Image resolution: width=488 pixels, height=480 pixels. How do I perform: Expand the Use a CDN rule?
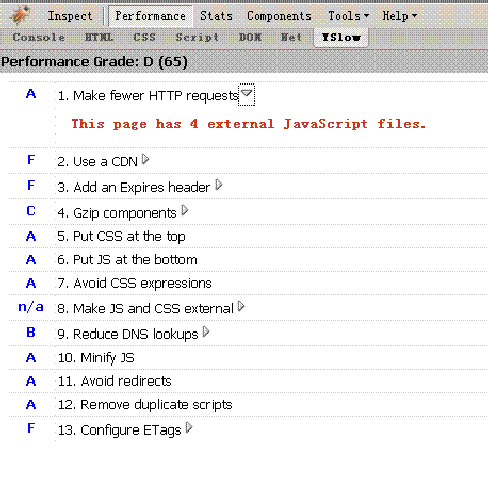(145, 159)
